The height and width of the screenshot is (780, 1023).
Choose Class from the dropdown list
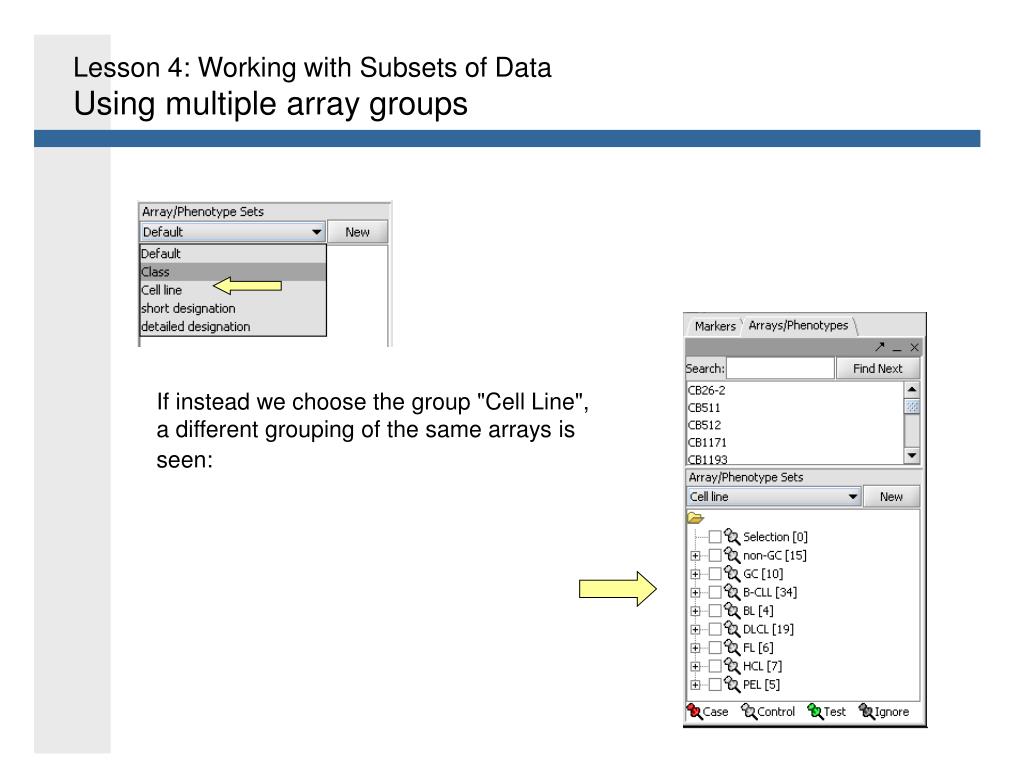coord(233,271)
